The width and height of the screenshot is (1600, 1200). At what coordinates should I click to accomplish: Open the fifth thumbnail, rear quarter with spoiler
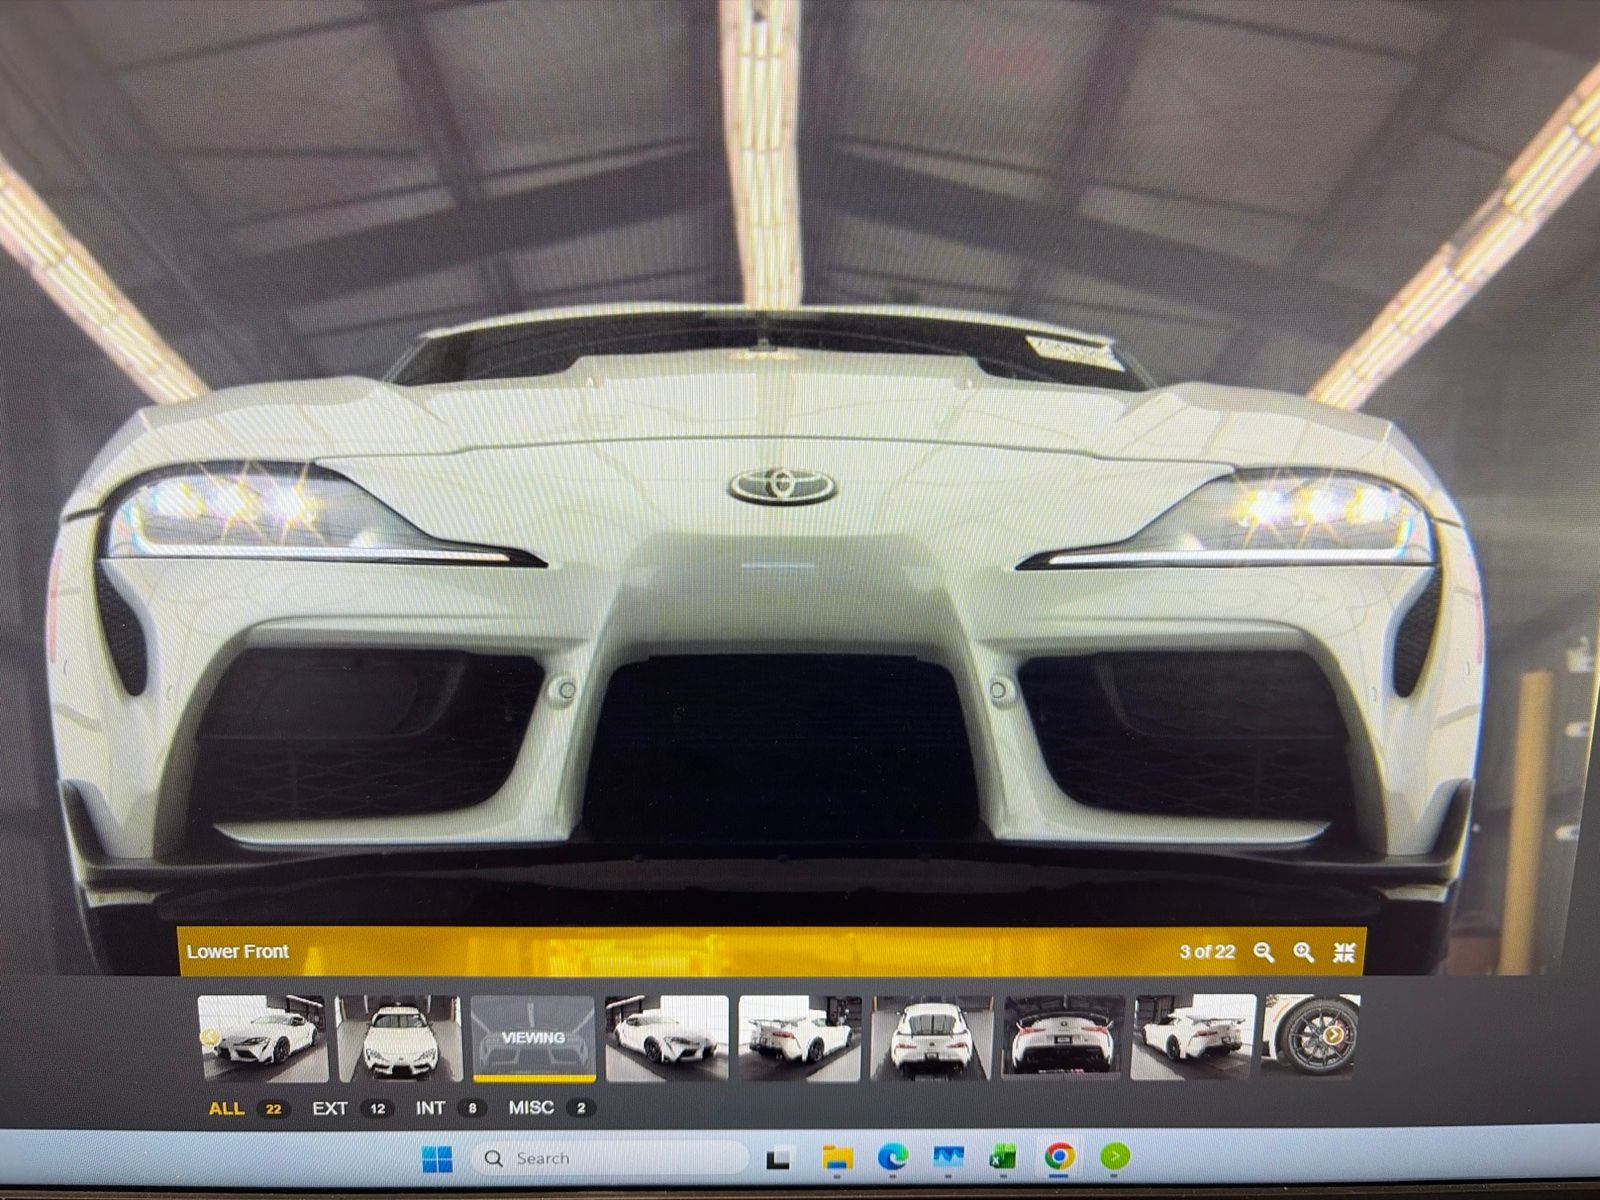coord(800,1039)
